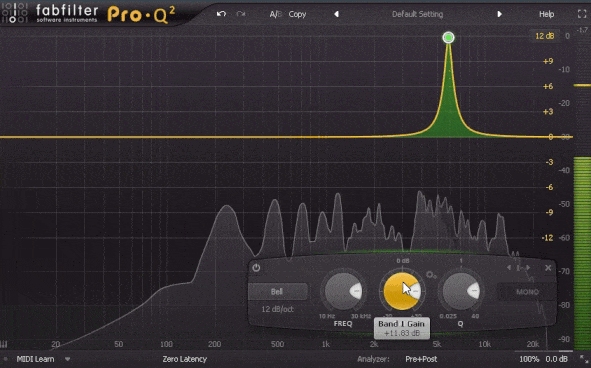Image resolution: width=591 pixels, height=368 pixels.
Task: Click Copy to copy A/B settings
Action: point(297,14)
